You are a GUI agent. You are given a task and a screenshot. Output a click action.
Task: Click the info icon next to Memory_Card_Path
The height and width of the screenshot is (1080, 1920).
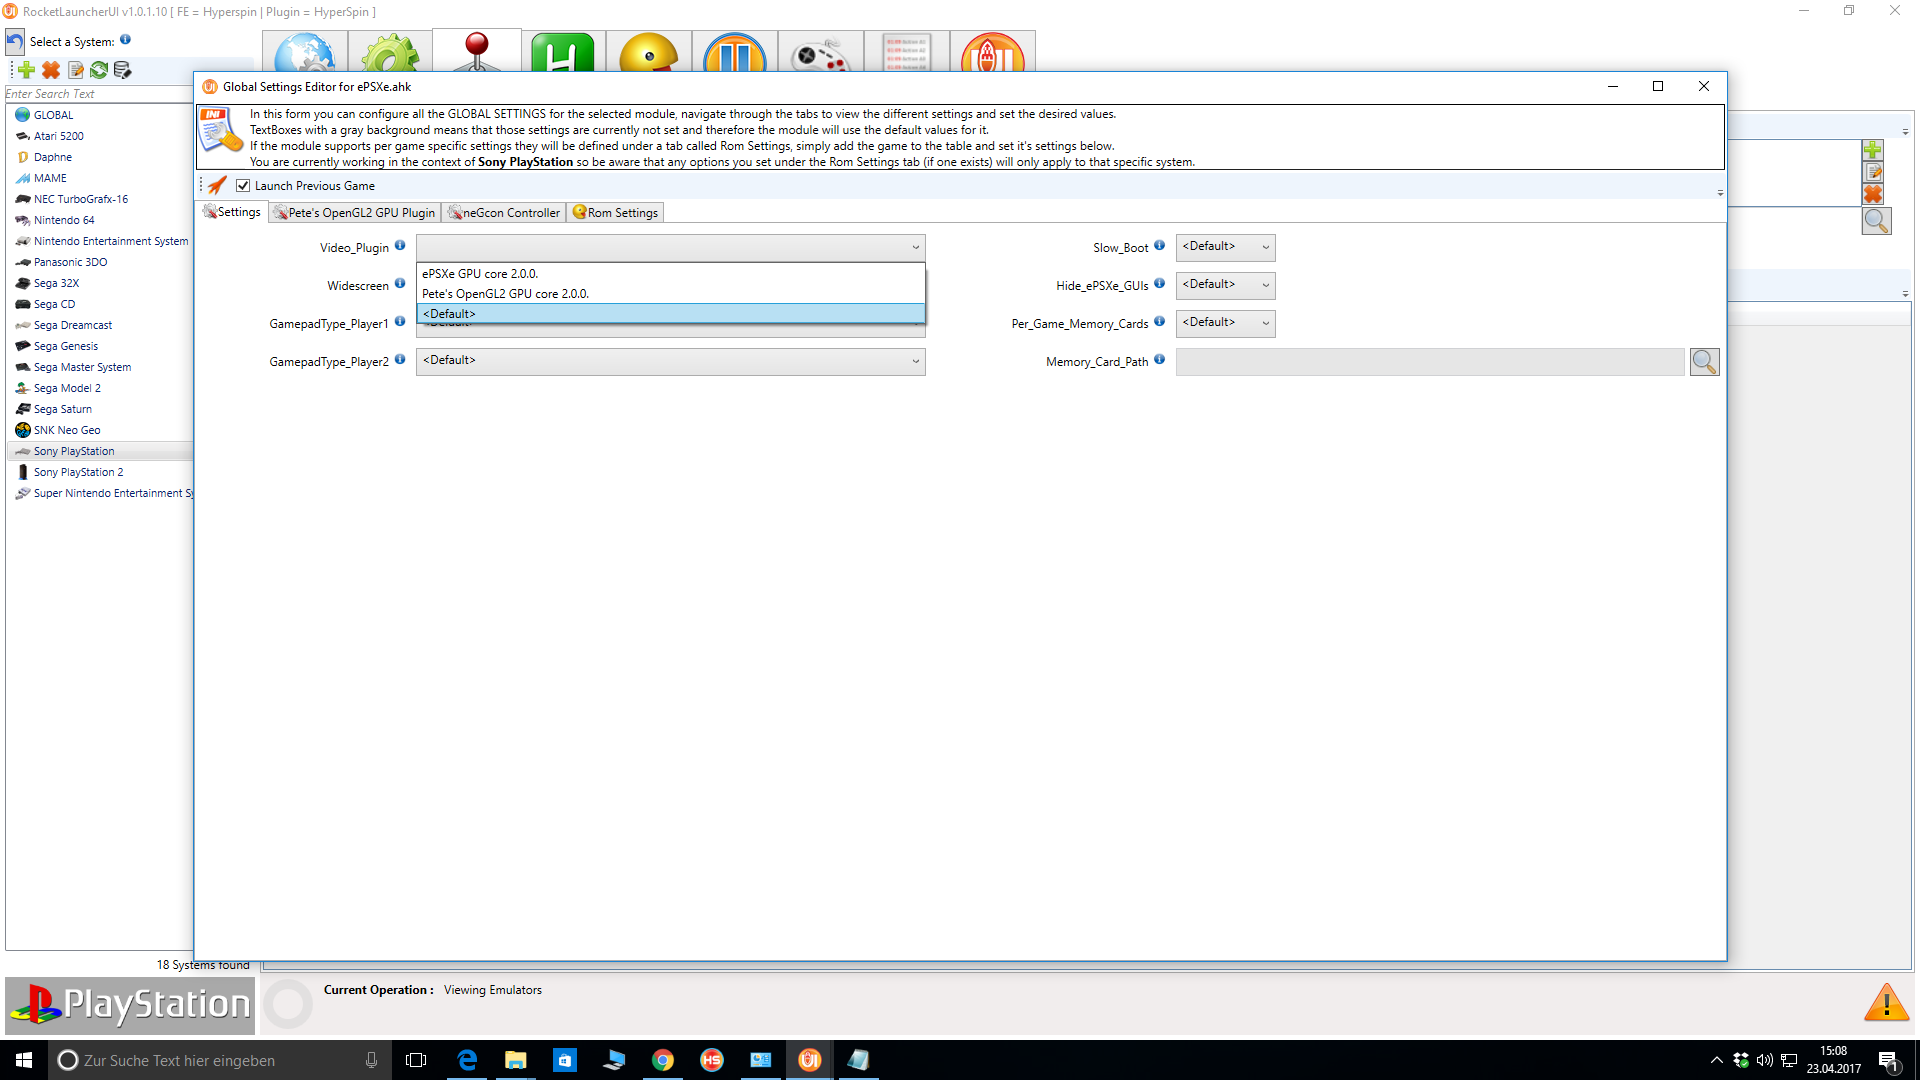pos(1160,360)
